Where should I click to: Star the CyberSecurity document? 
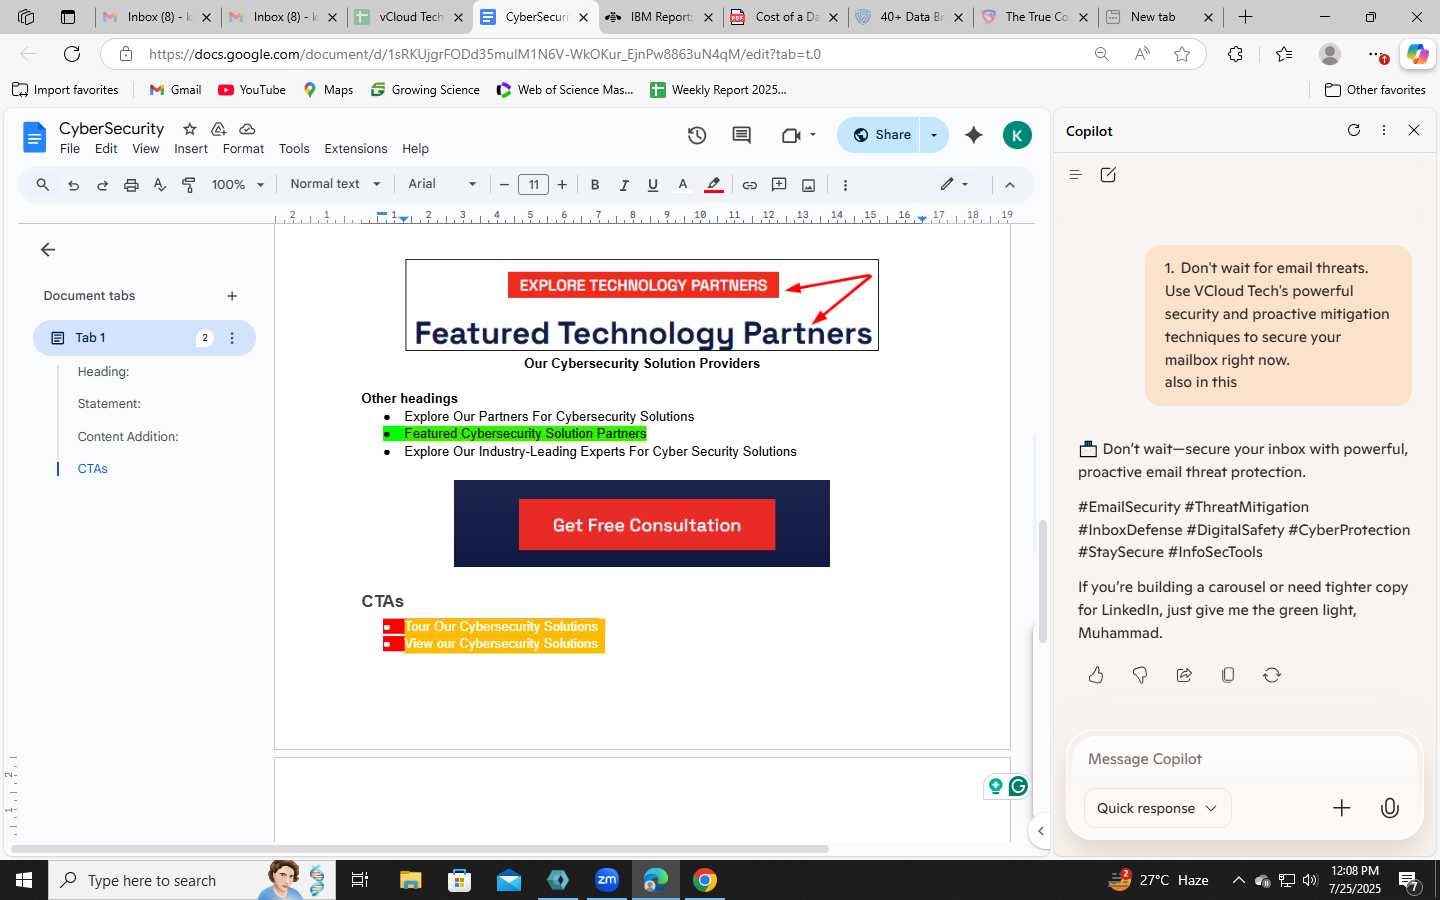click(189, 129)
